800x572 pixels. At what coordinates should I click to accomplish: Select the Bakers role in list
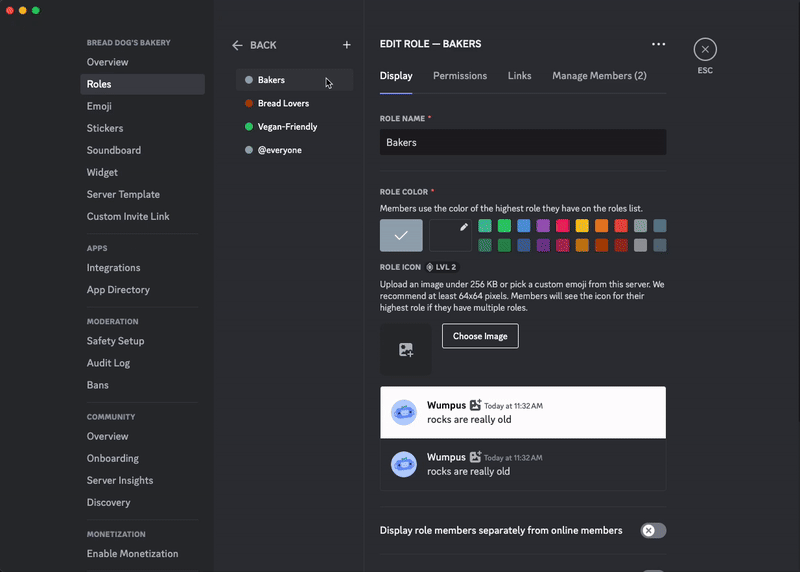click(294, 80)
